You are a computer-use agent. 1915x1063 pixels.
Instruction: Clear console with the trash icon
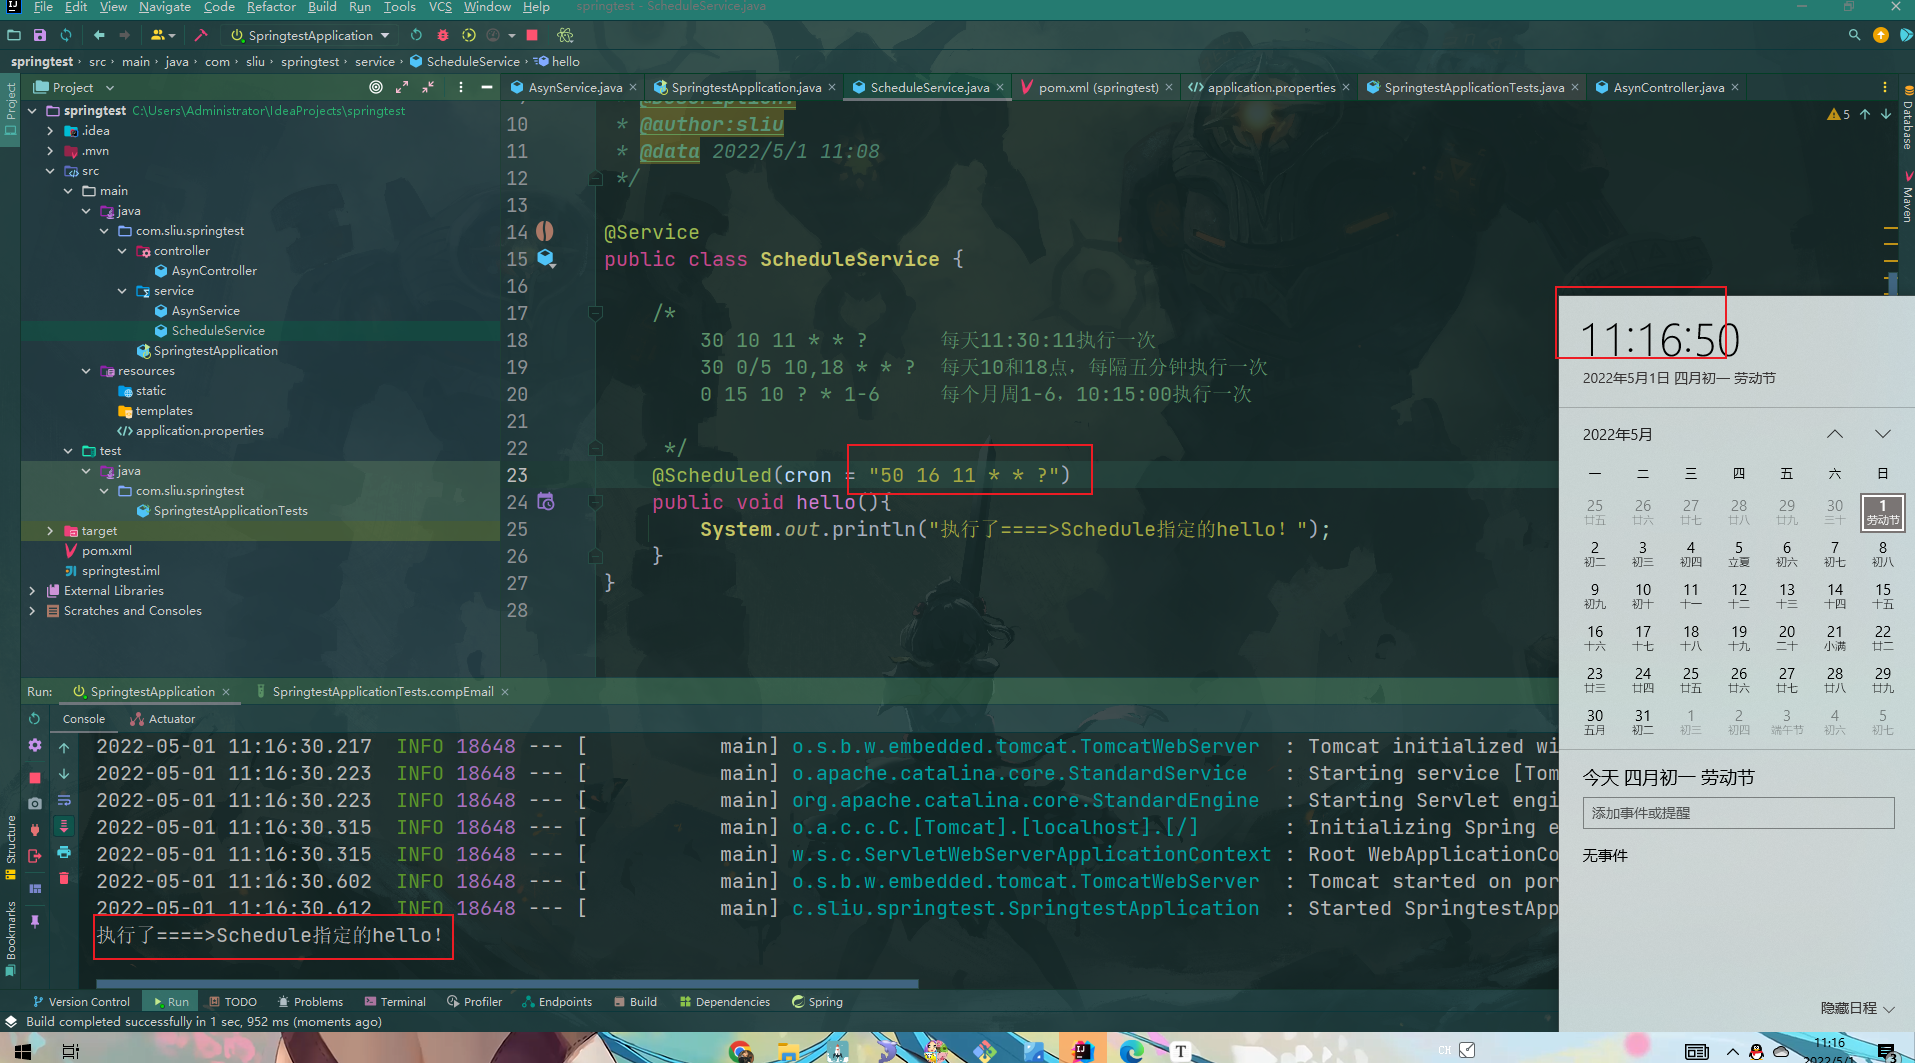(x=64, y=878)
